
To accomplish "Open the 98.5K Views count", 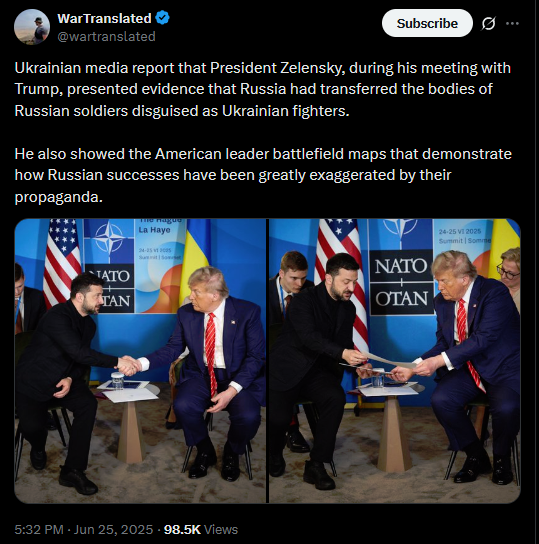I will click(x=201, y=529).
